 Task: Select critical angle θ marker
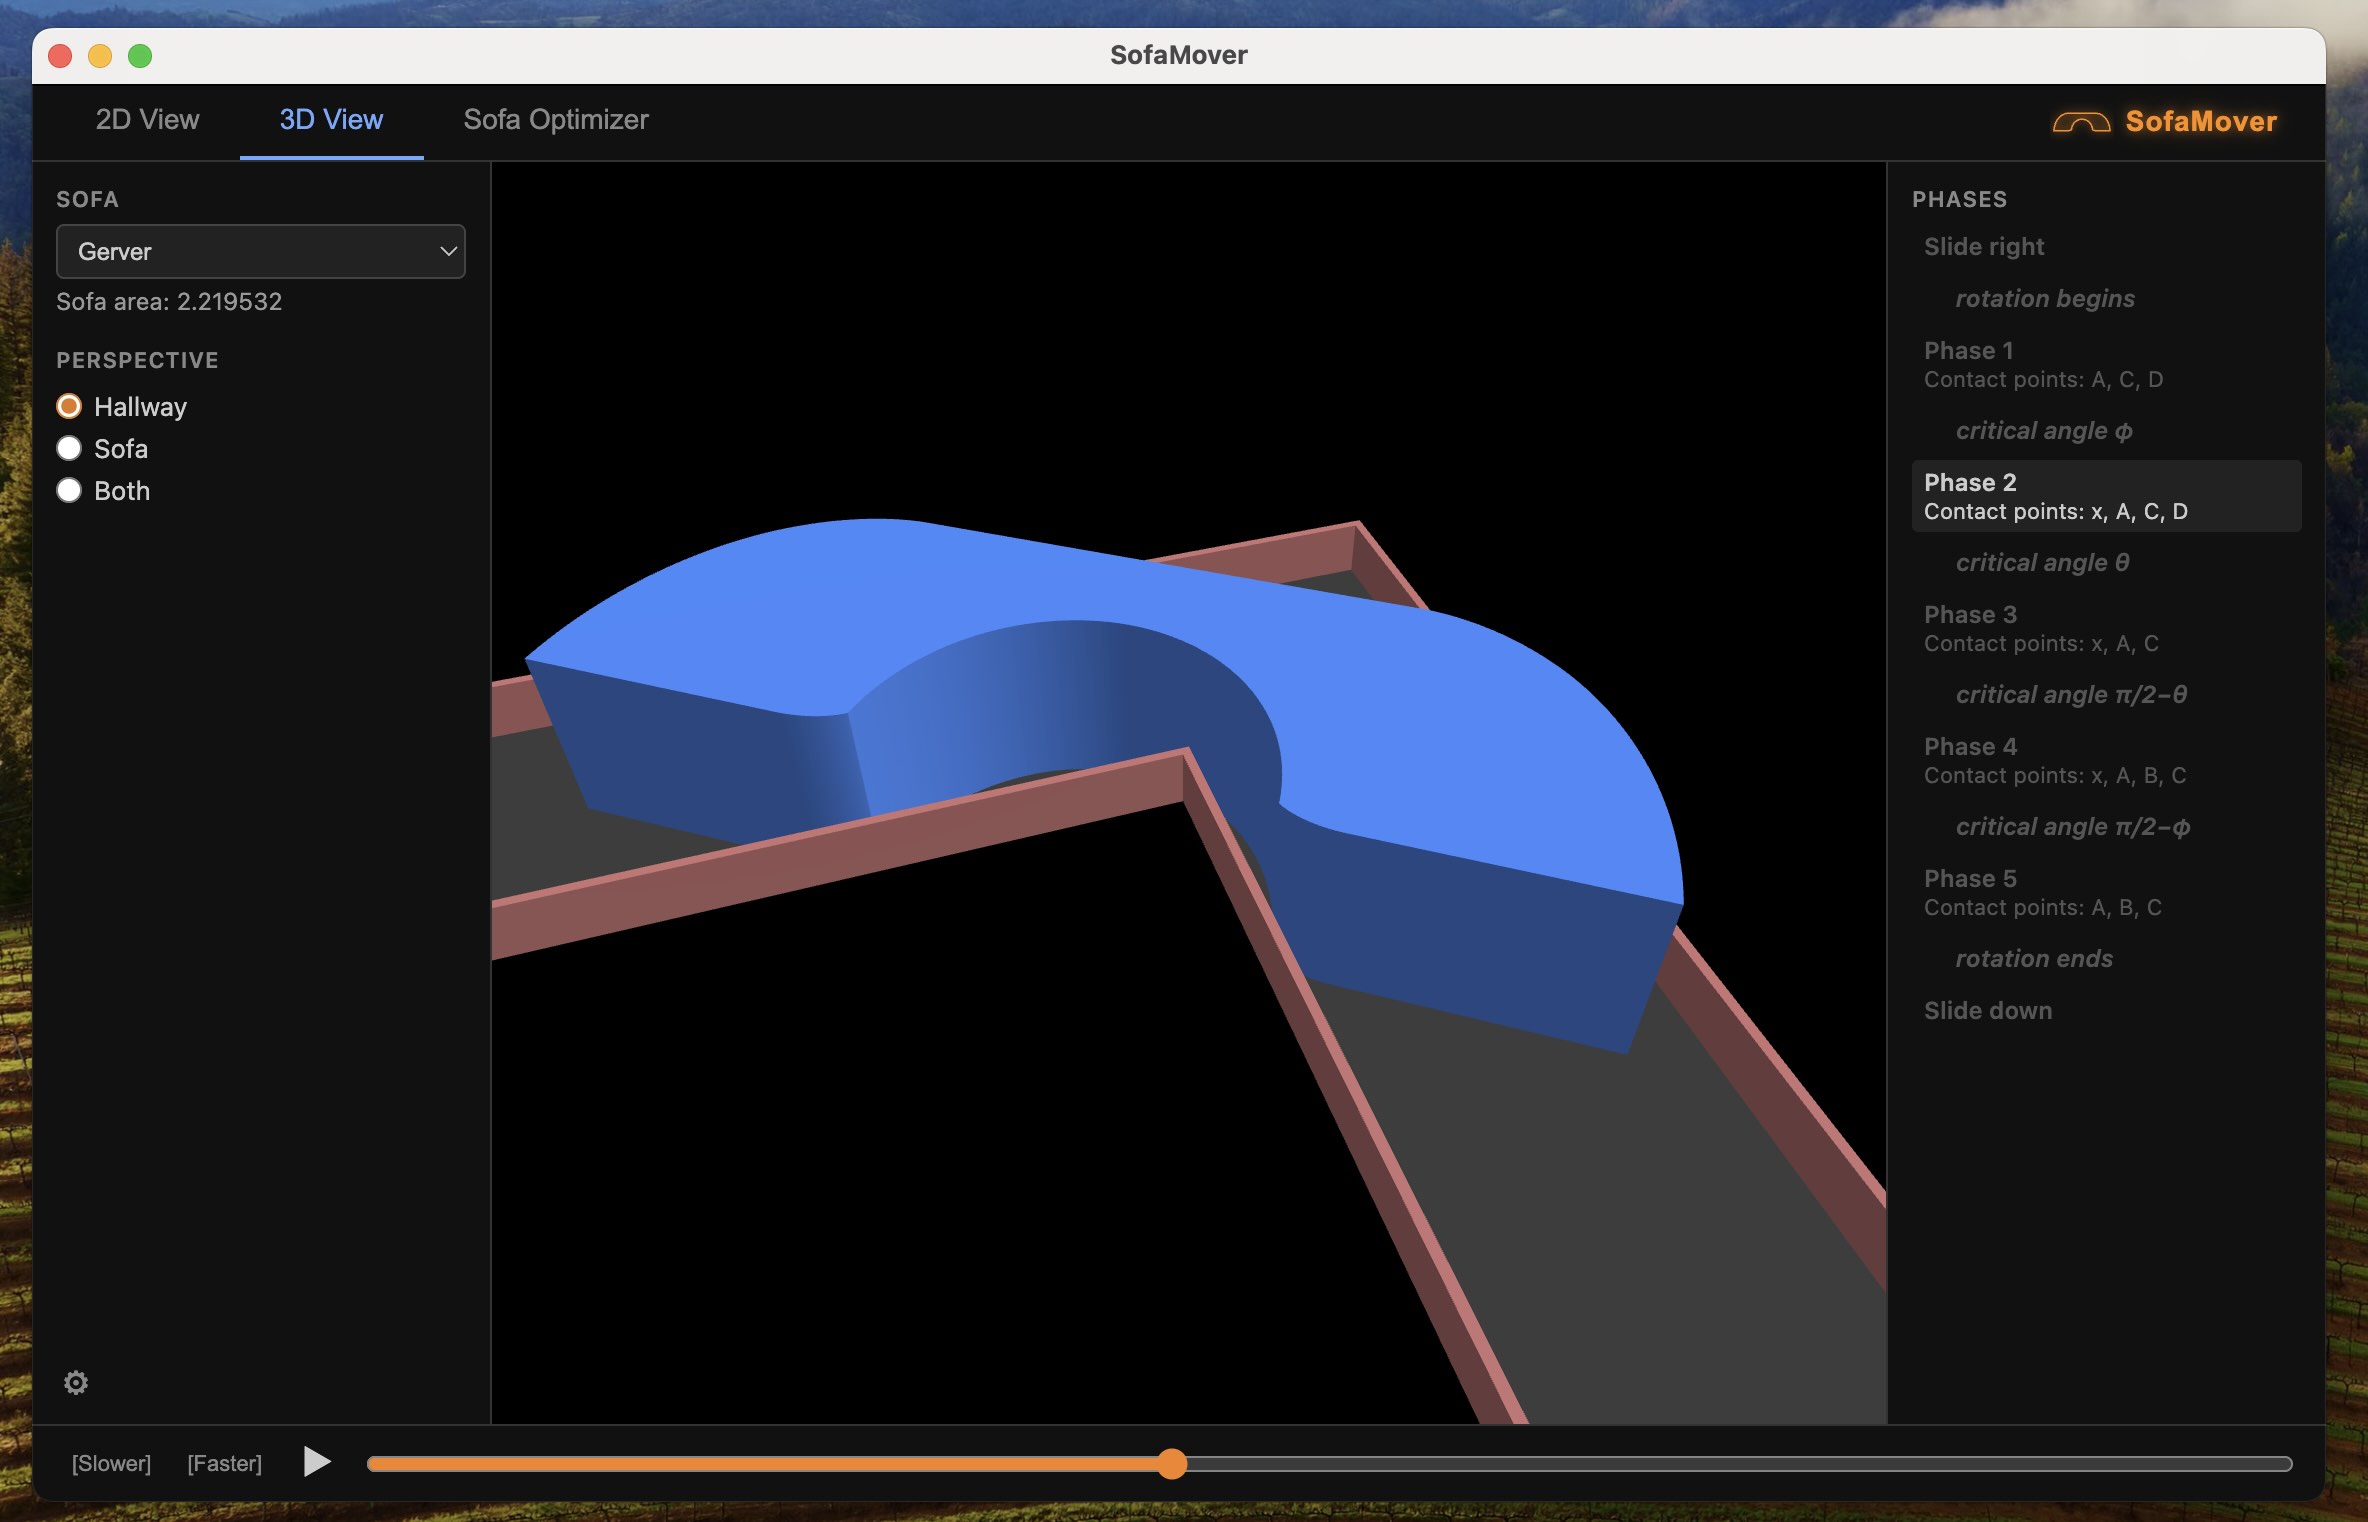click(2042, 562)
